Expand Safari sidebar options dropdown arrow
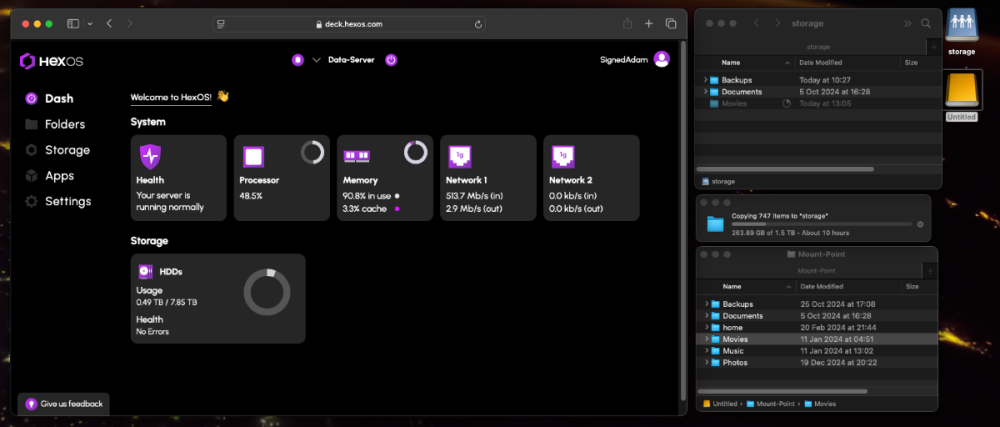Viewport: 1000px width, 427px height. (90, 23)
